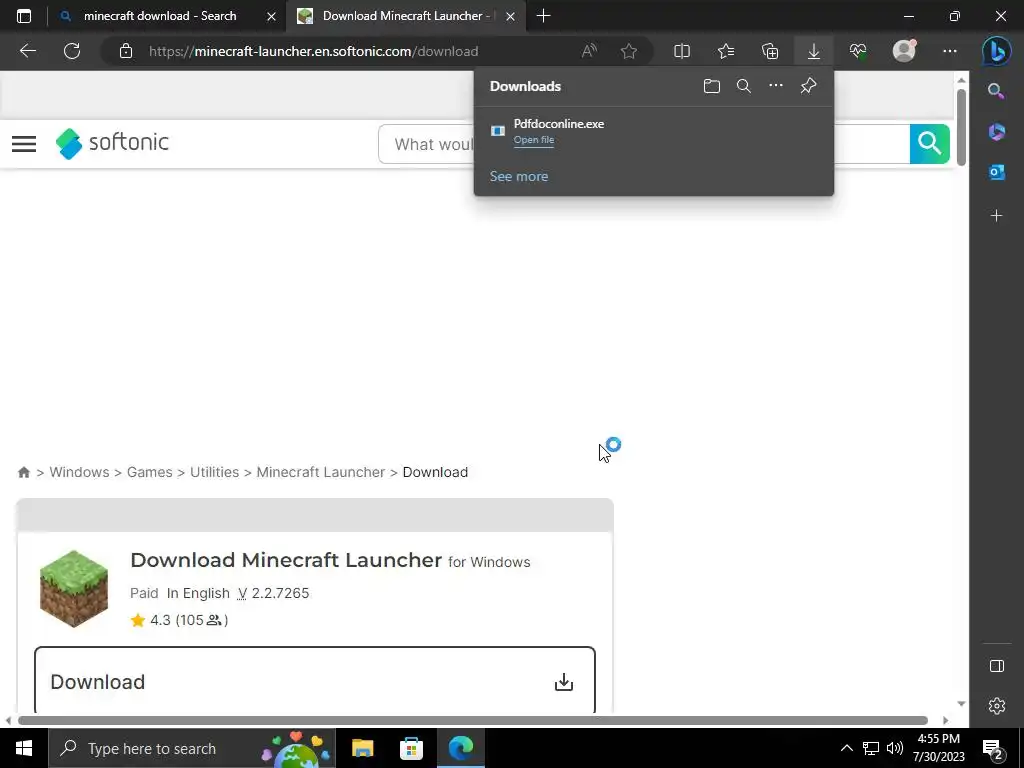The height and width of the screenshot is (768, 1024).
Task: Click See more in Downloads panel
Action: [519, 176]
